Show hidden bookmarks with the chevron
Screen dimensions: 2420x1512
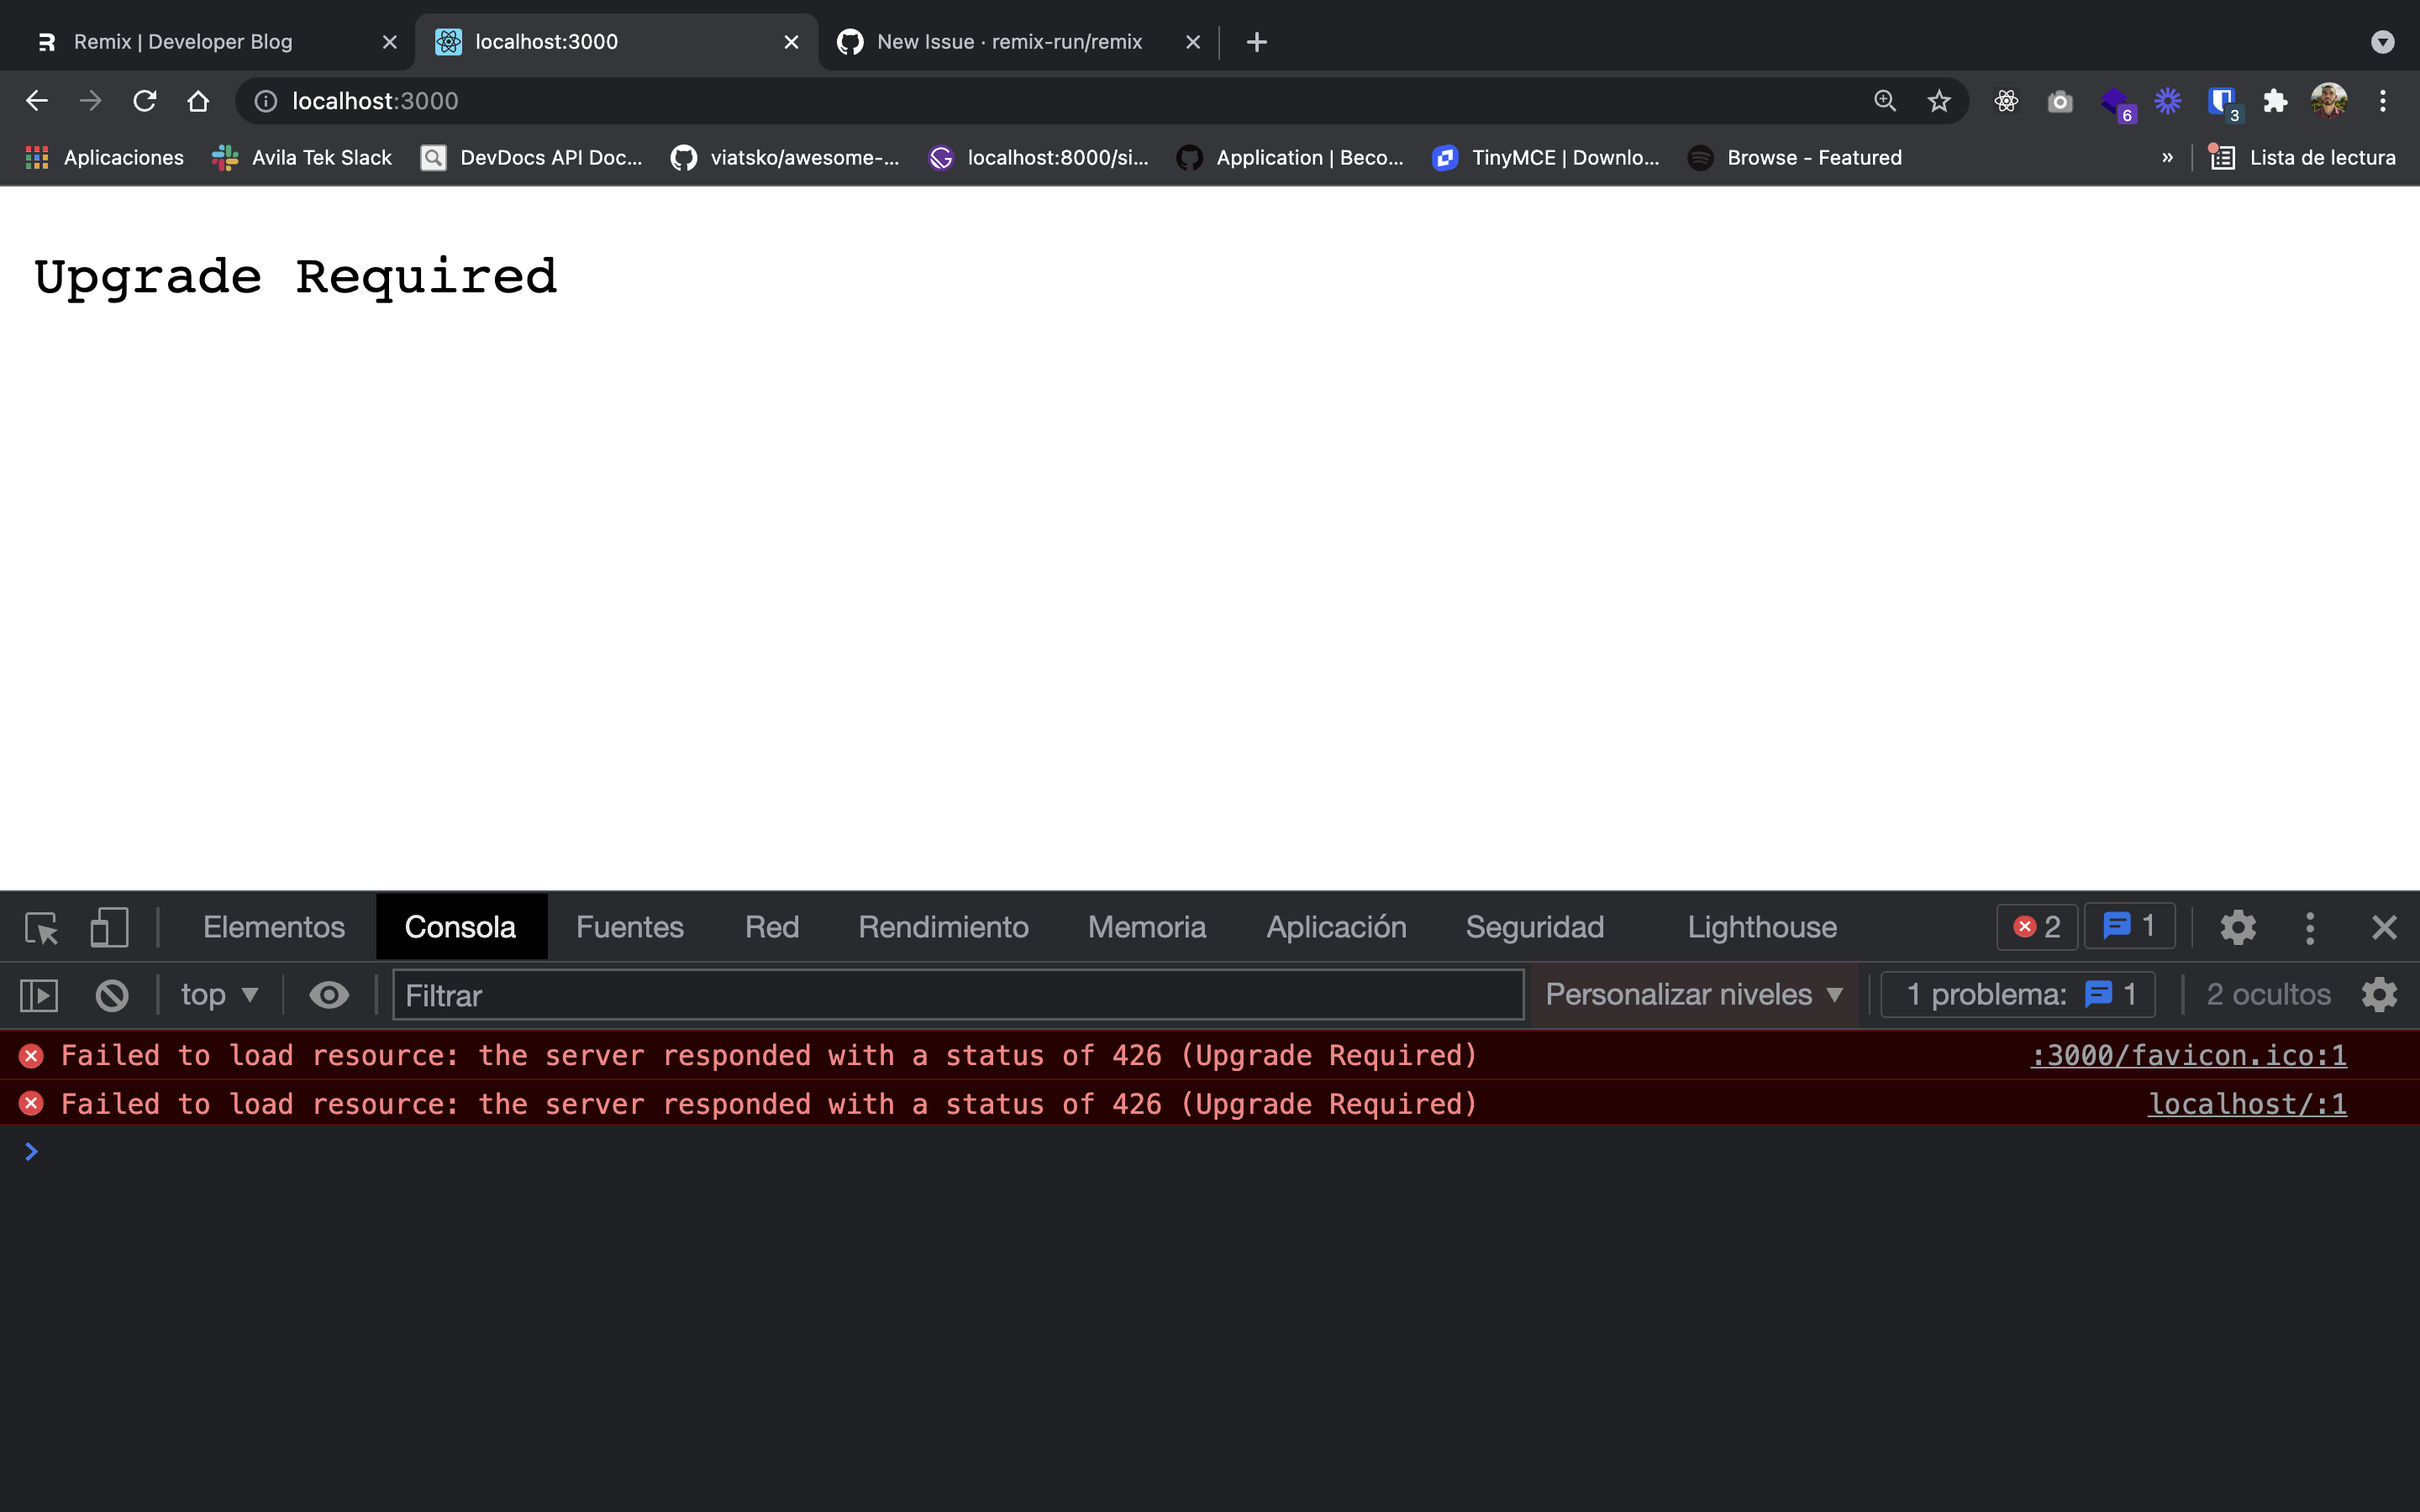coord(2167,158)
